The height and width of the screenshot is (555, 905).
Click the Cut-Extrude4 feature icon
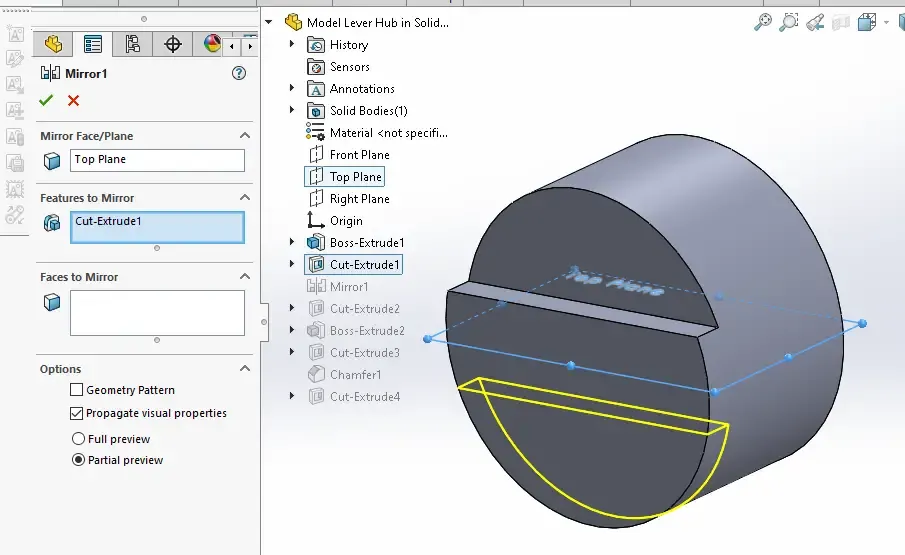316,396
